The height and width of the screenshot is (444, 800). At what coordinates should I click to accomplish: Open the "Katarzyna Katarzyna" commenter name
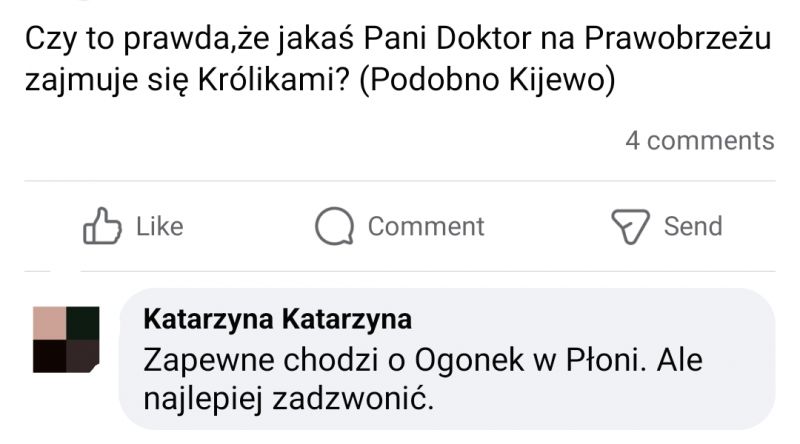(278, 320)
